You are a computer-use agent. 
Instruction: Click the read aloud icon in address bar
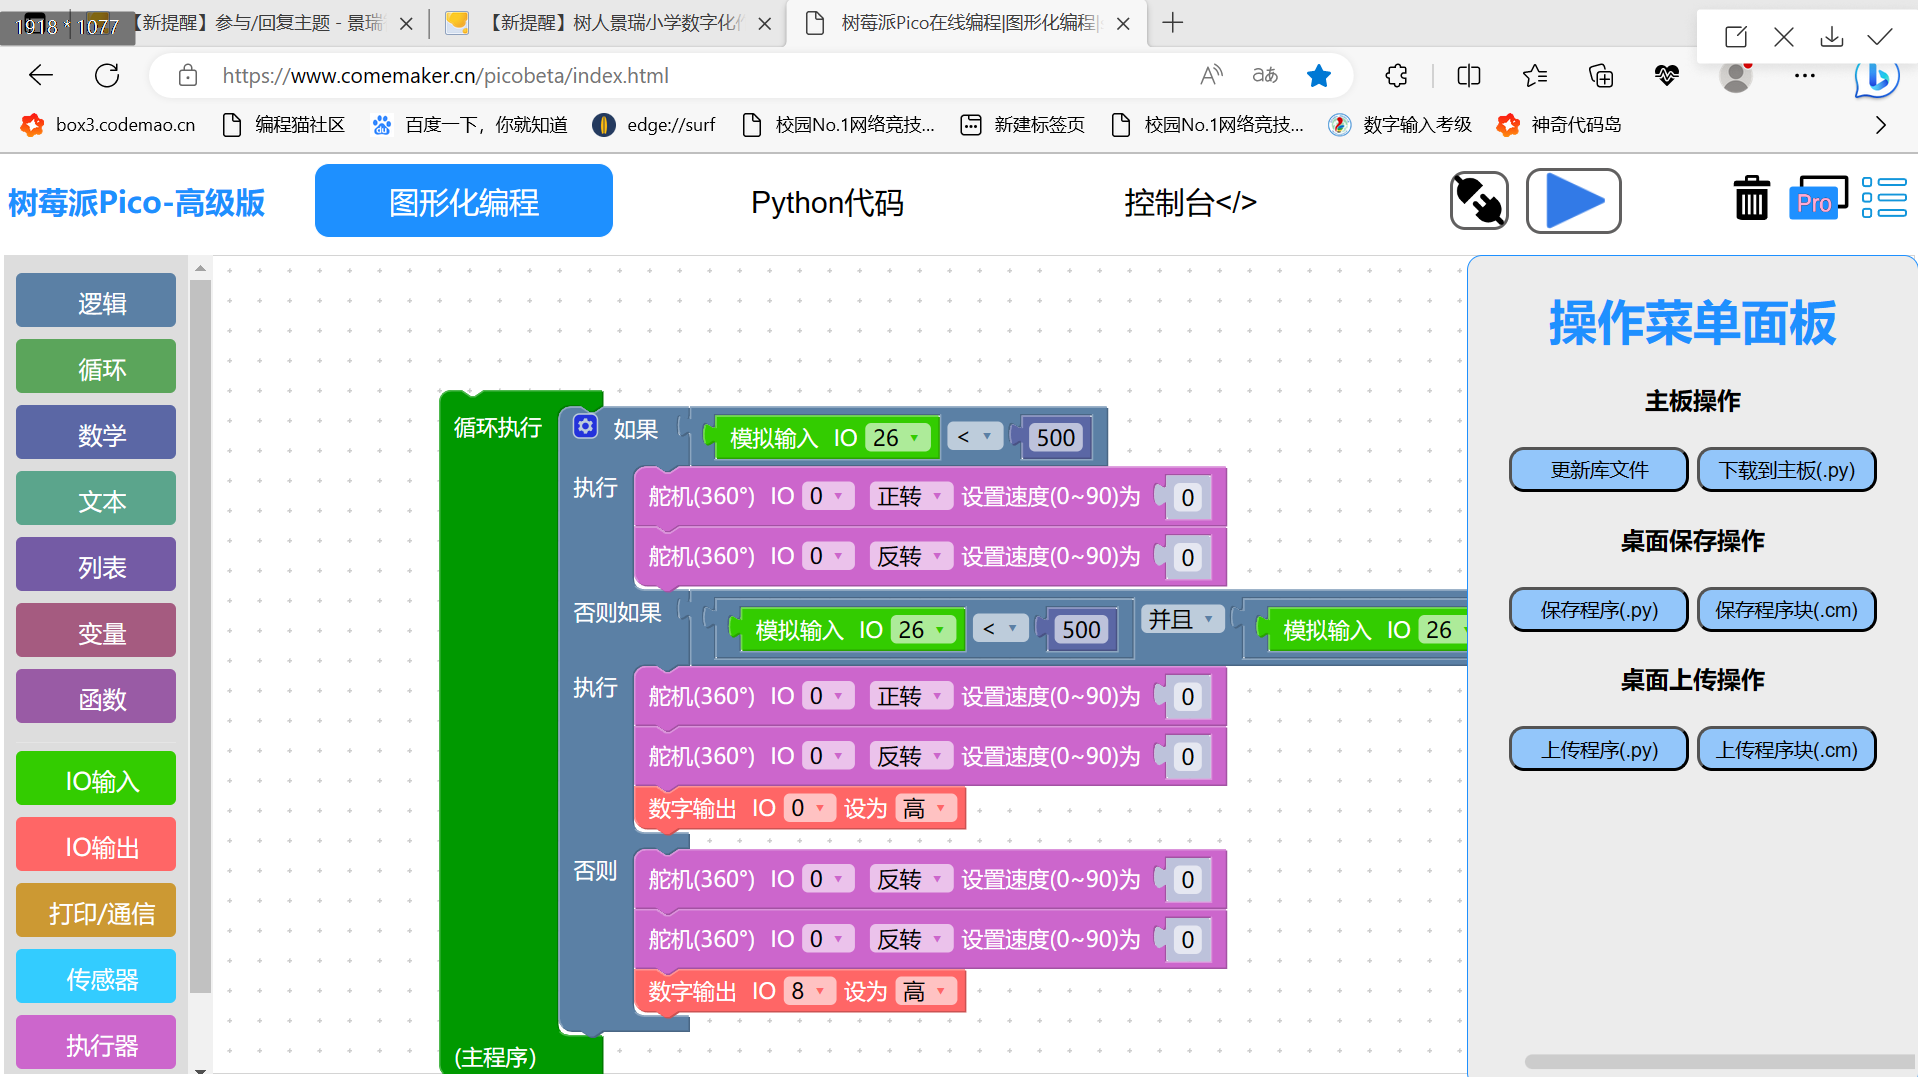(x=1211, y=75)
